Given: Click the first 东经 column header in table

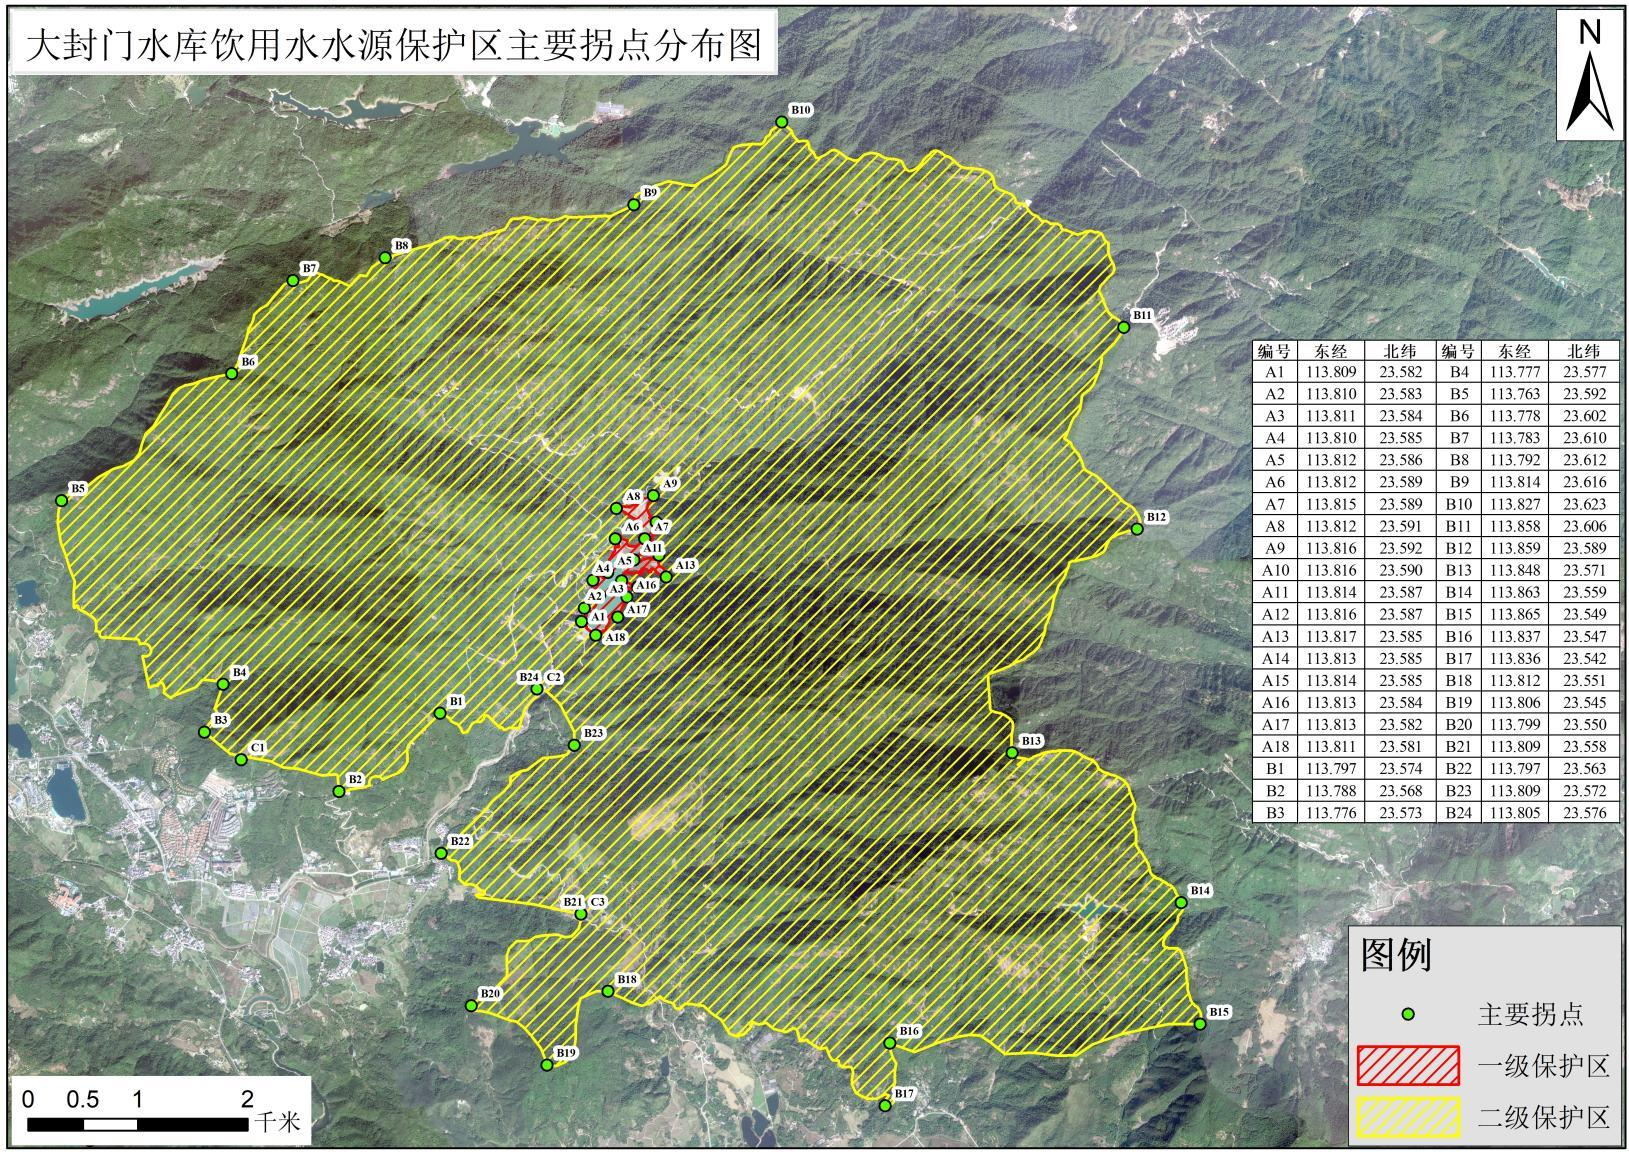Looking at the screenshot, I should [1331, 351].
